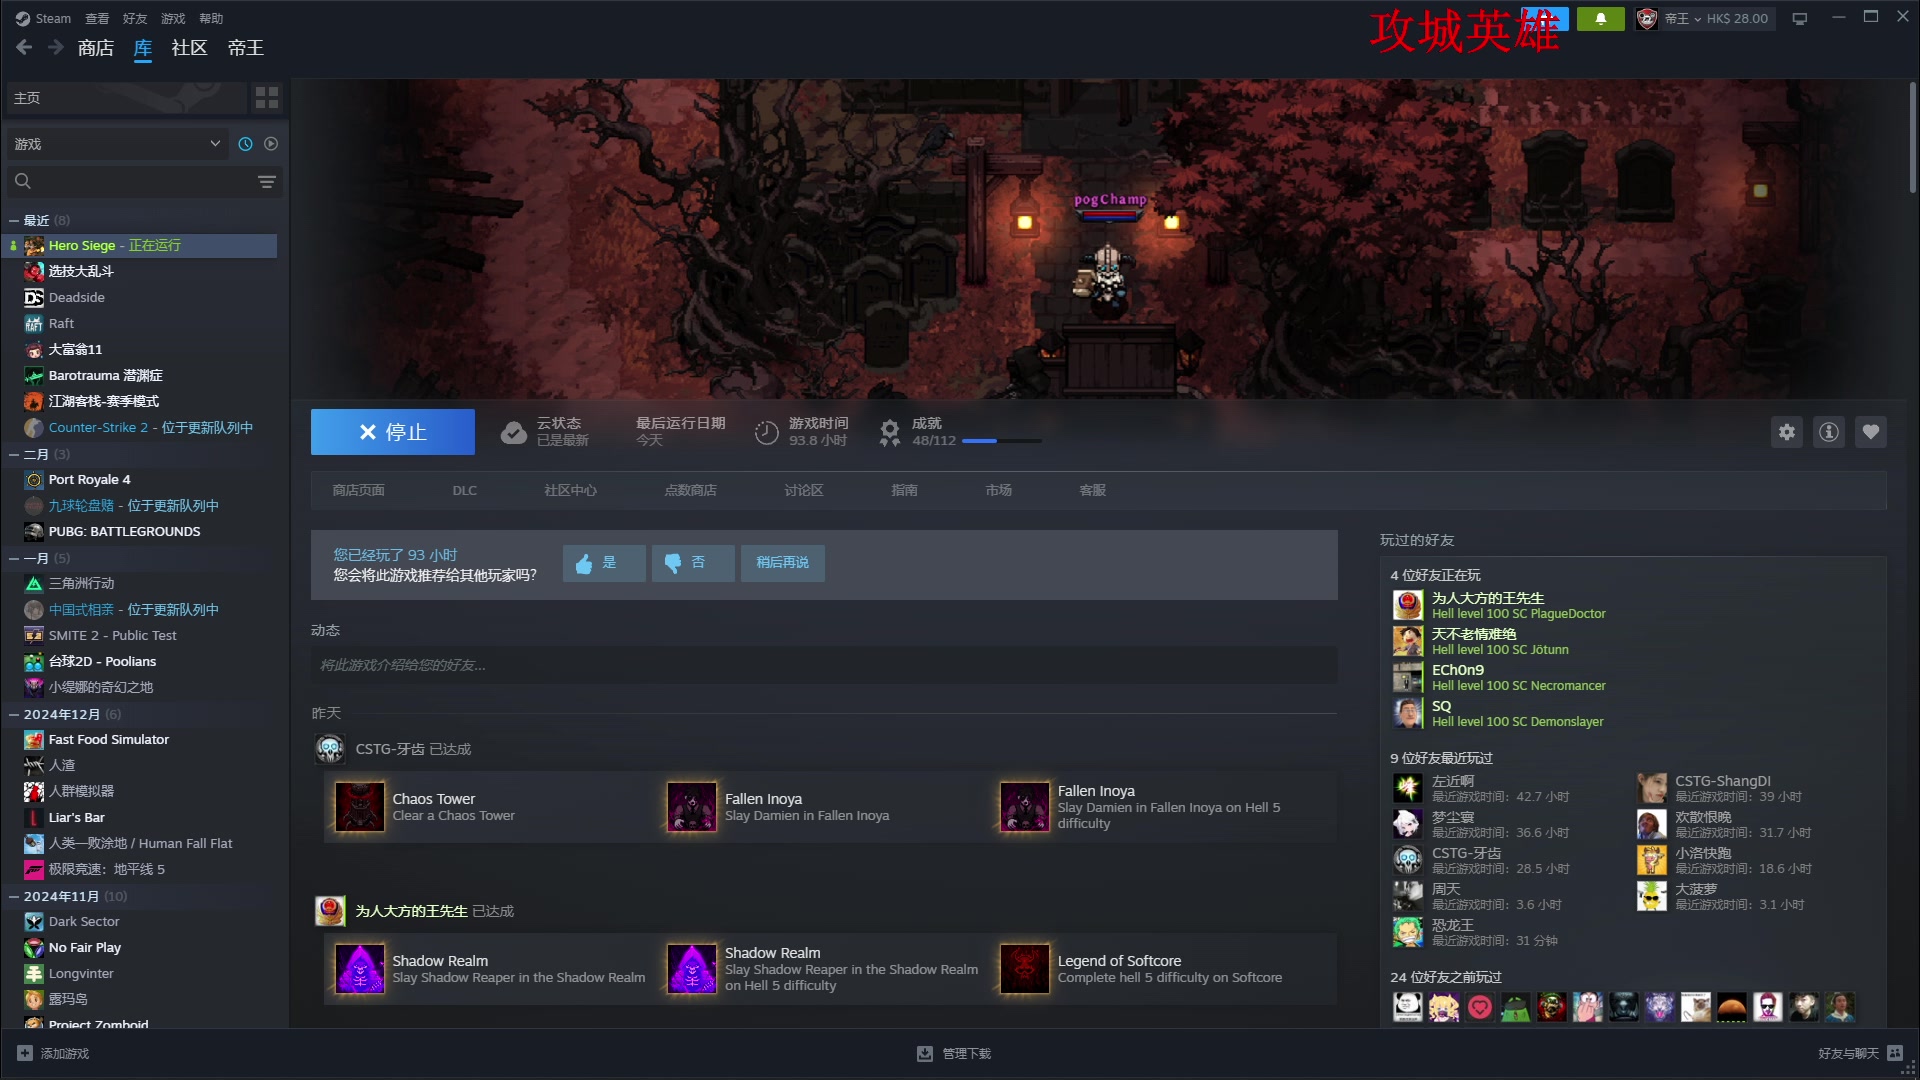Add Hero Siege to favorites heart
The image size is (1920, 1080).
pyautogui.click(x=1871, y=432)
